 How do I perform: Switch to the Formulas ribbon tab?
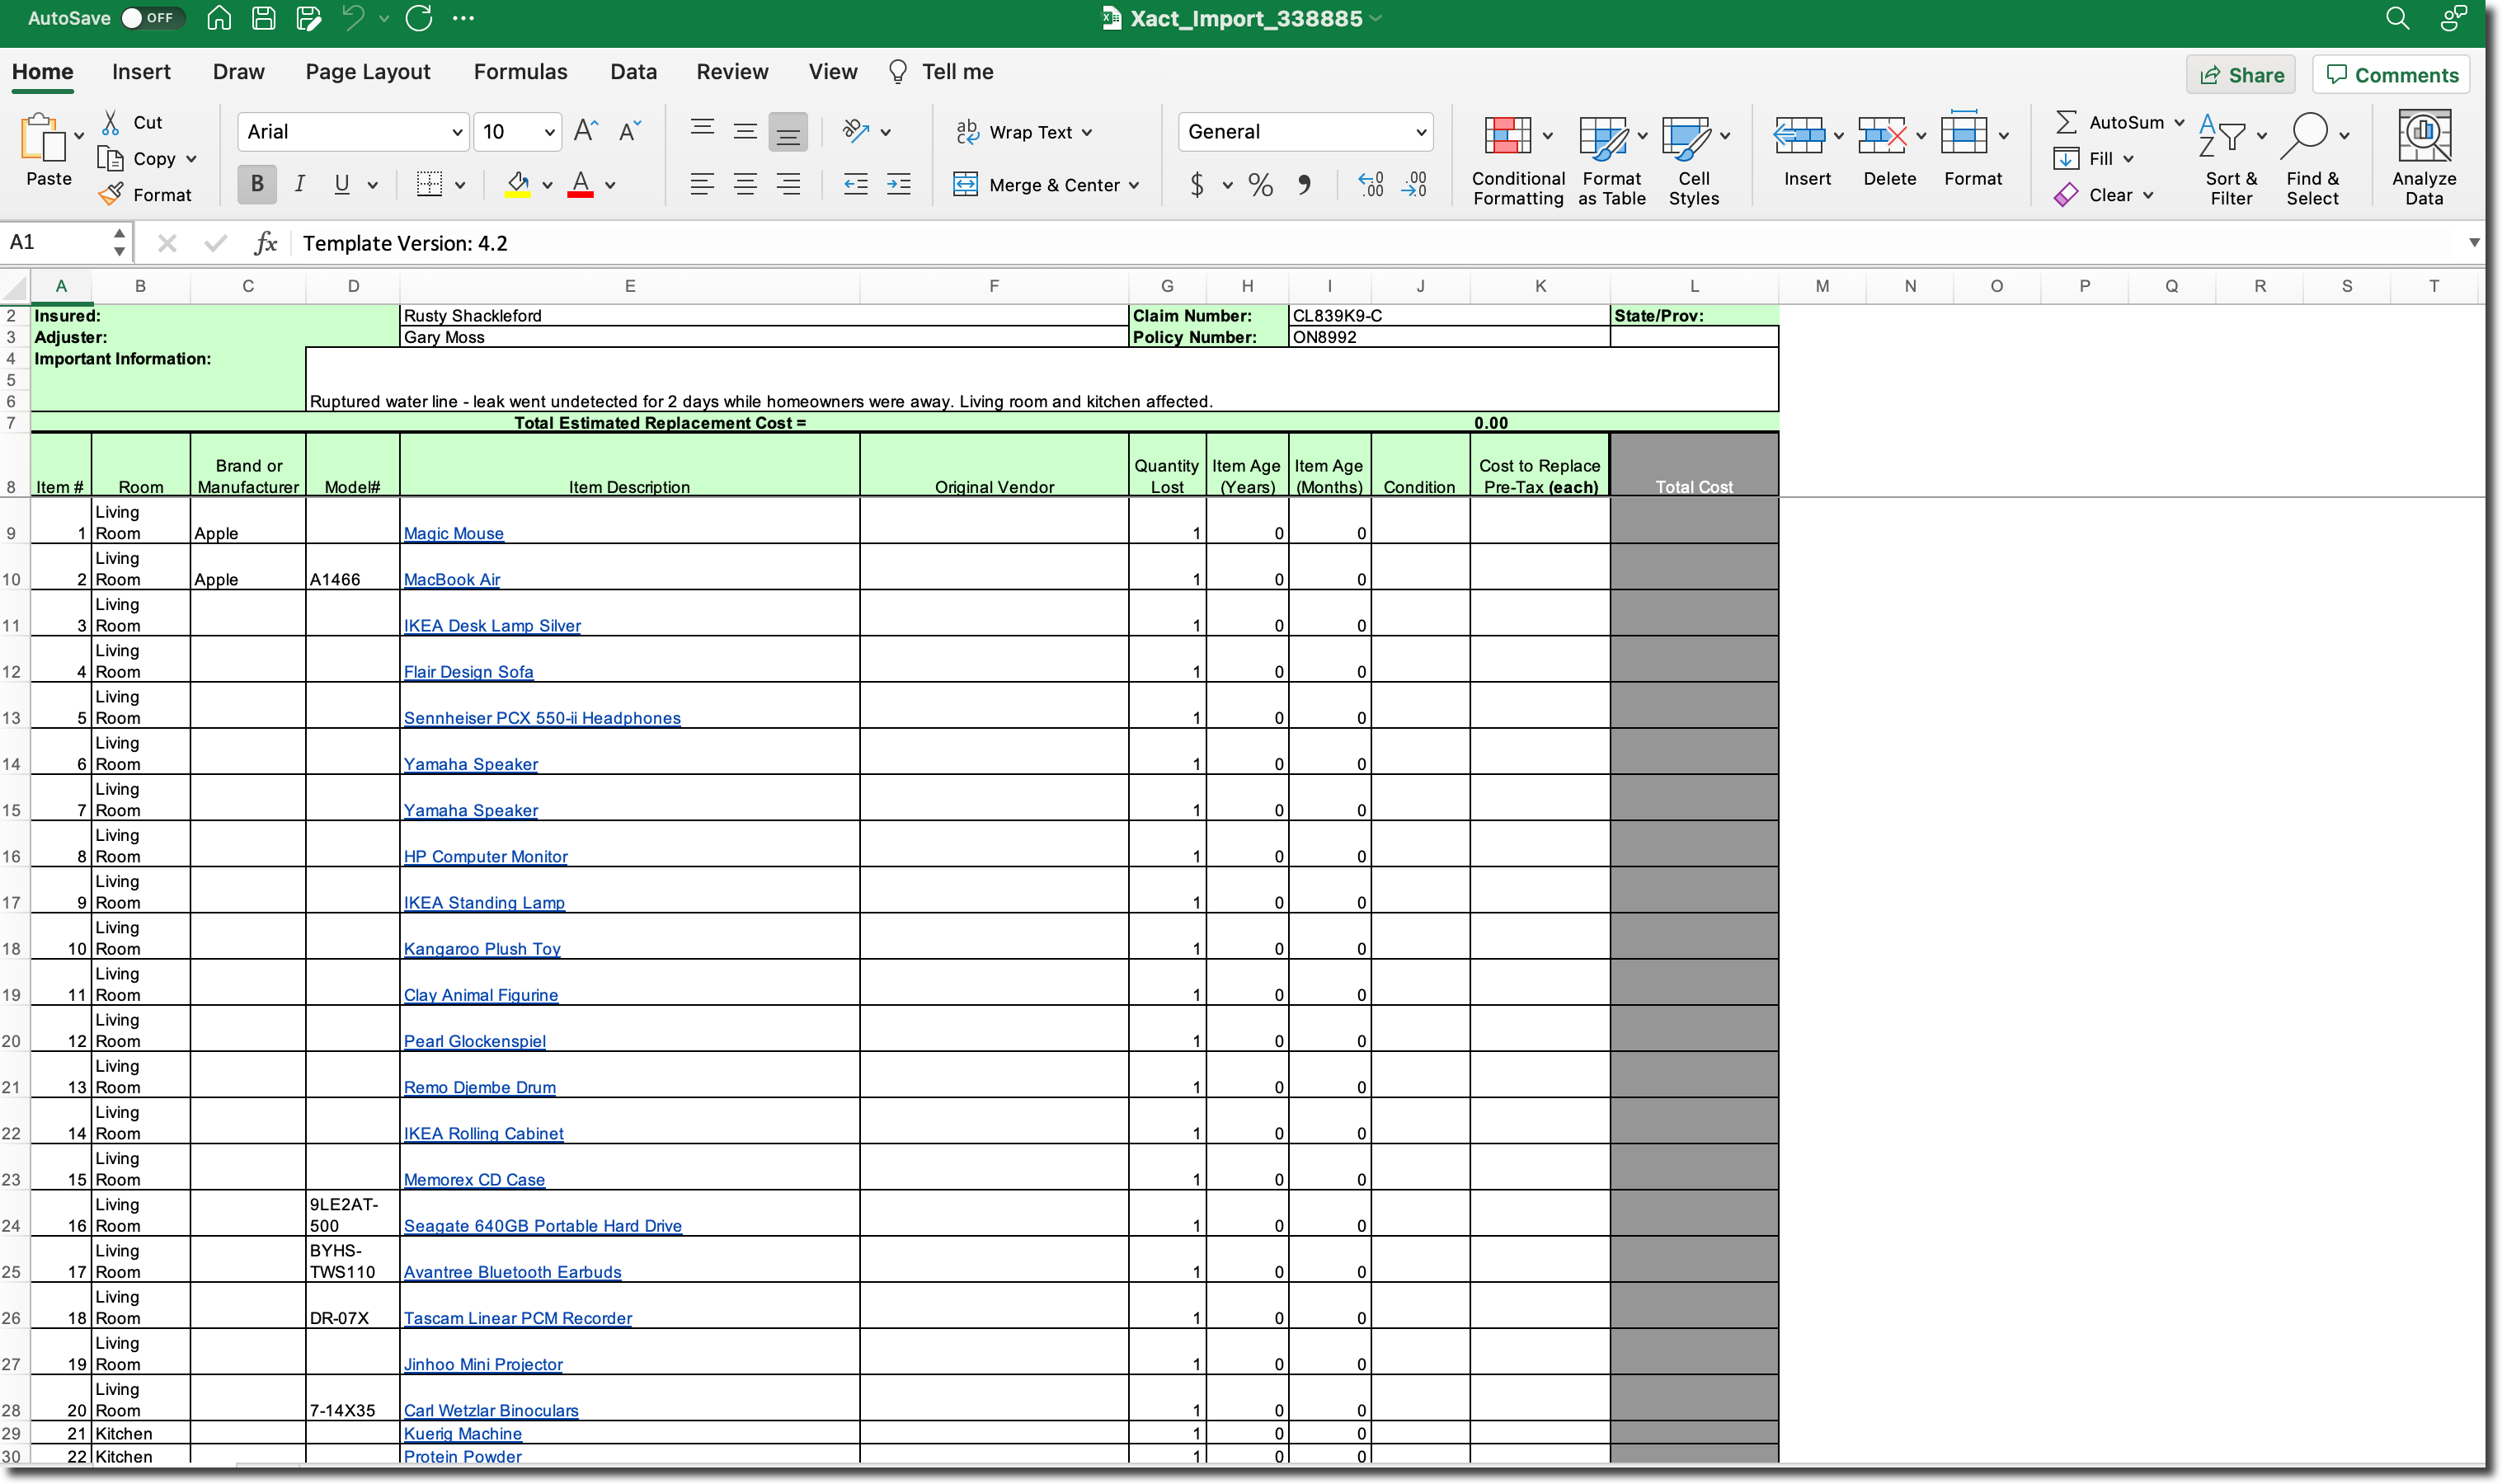(520, 72)
